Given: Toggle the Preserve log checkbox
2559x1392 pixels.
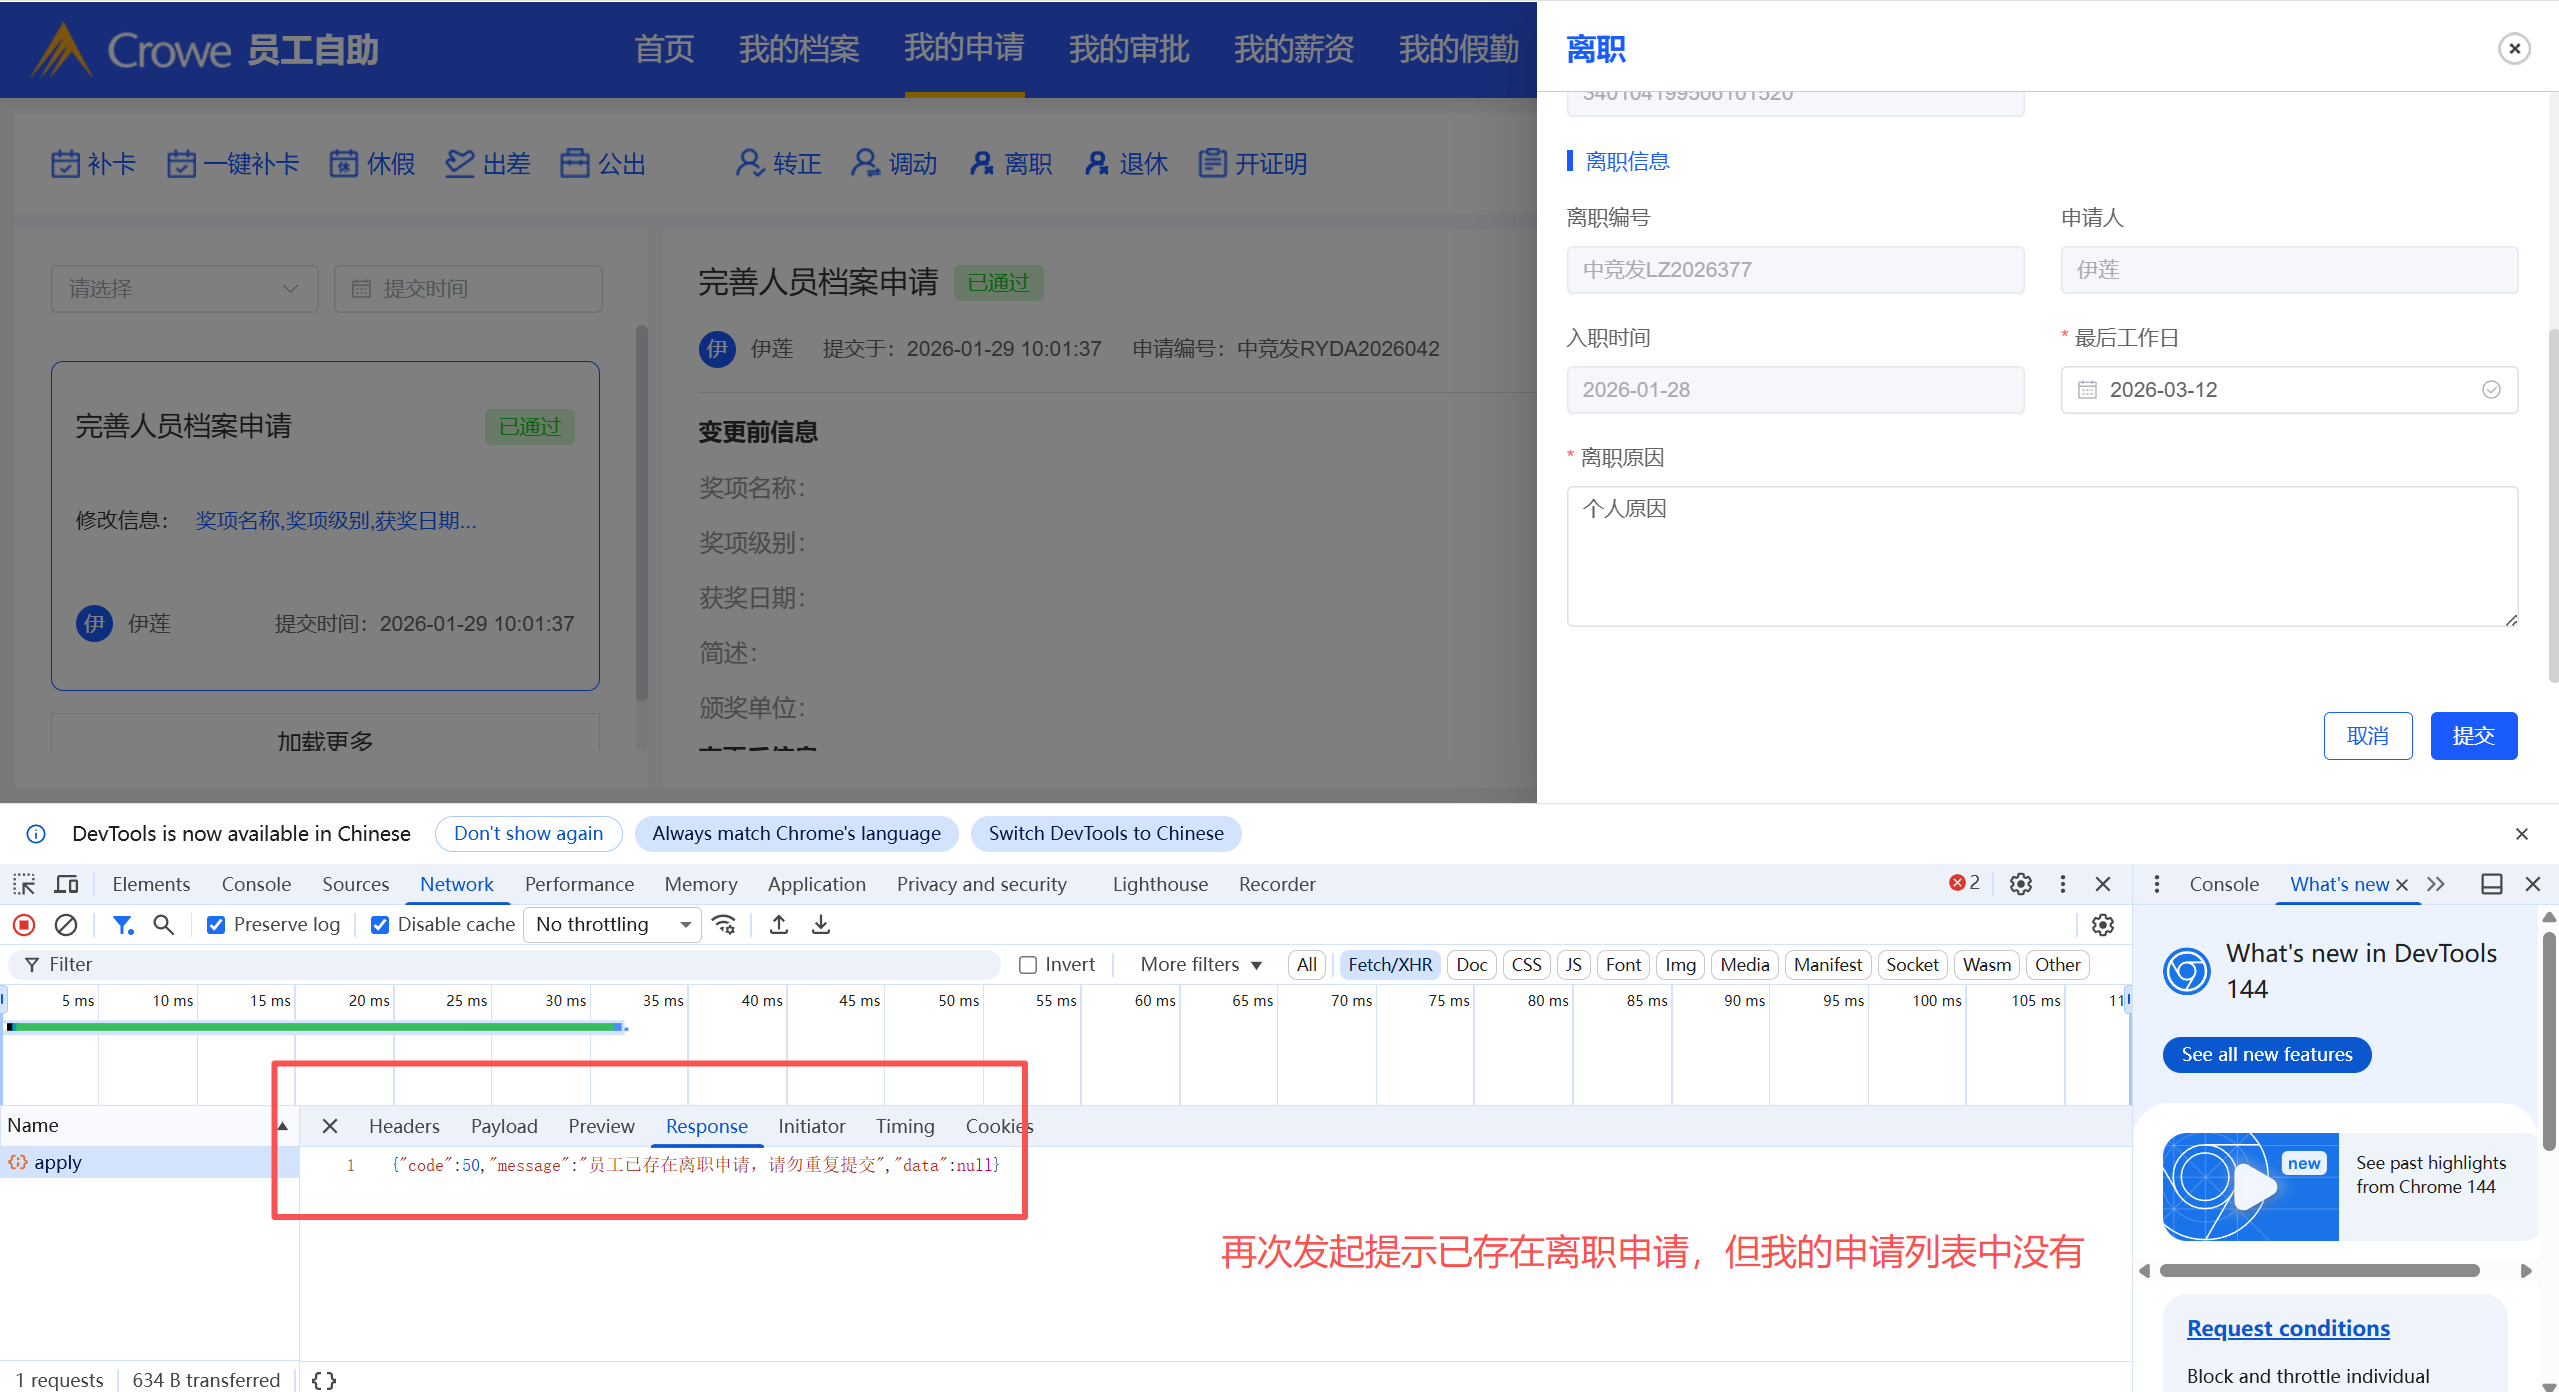Looking at the screenshot, I should 216,925.
